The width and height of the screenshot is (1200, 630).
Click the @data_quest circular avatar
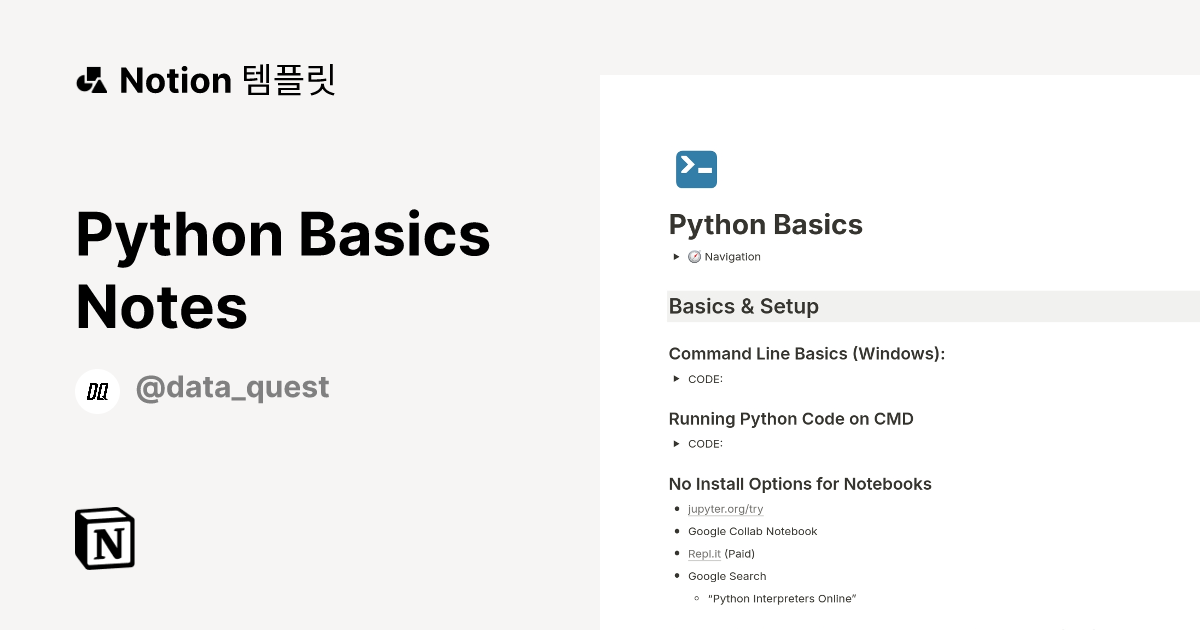pos(97,391)
